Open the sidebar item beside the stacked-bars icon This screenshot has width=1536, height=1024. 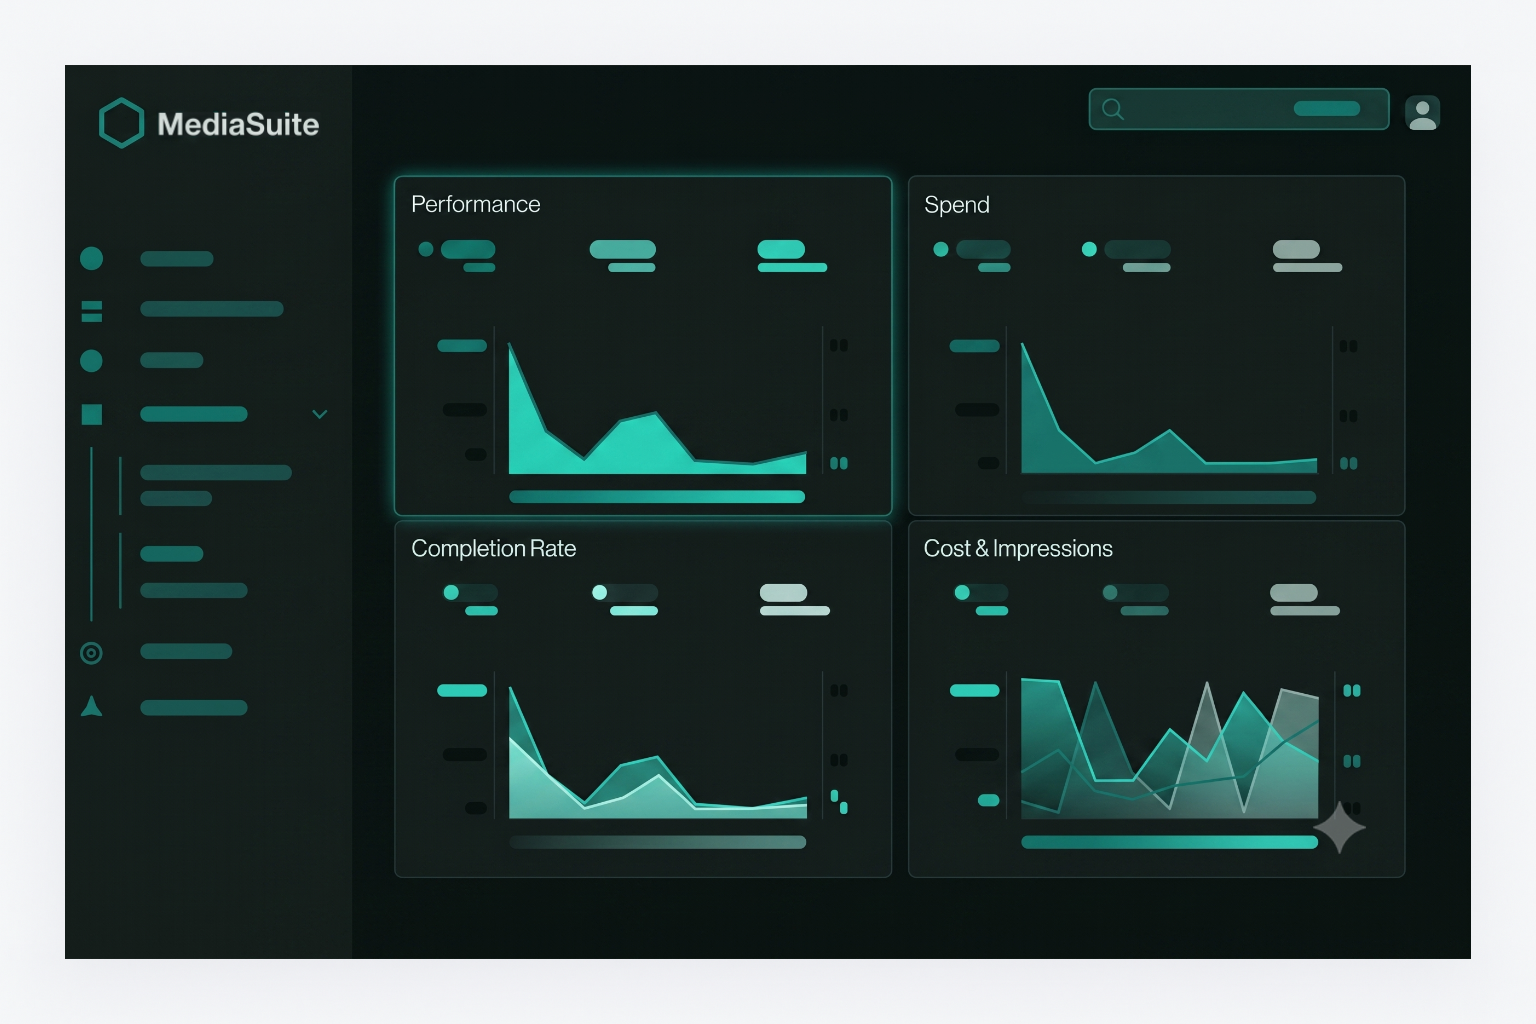pyautogui.click(x=211, y=309)
